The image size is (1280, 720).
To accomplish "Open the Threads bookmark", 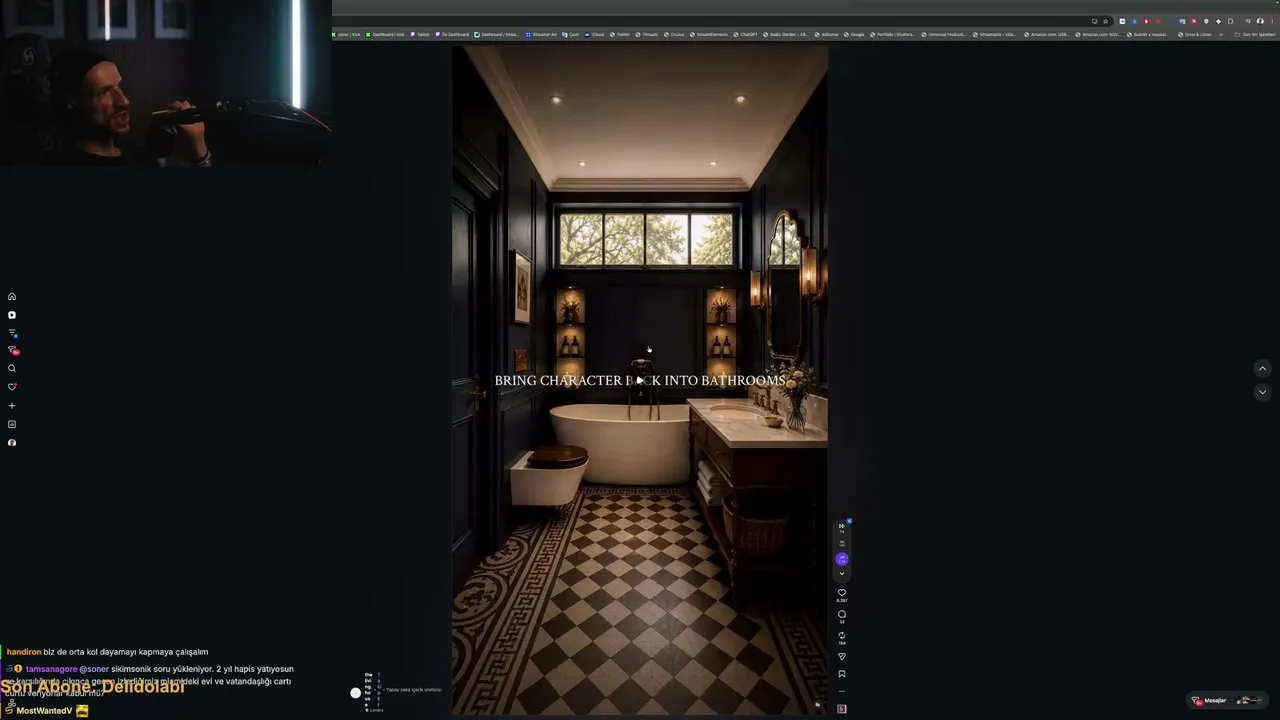I will pos(647,34).
